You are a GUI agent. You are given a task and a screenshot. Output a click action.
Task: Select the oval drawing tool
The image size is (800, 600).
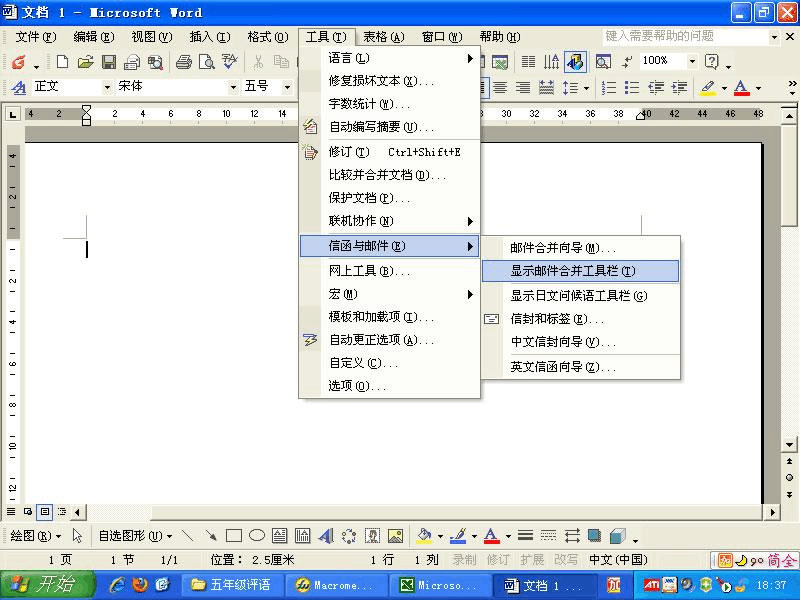257,535
